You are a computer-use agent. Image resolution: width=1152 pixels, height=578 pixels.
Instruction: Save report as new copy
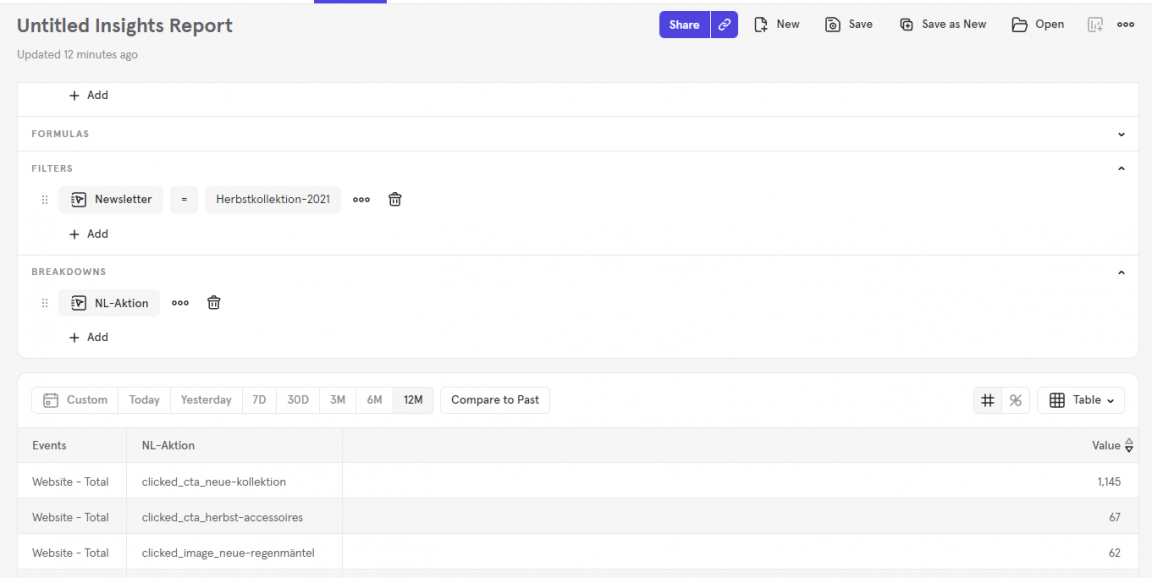tap(942, 24)
